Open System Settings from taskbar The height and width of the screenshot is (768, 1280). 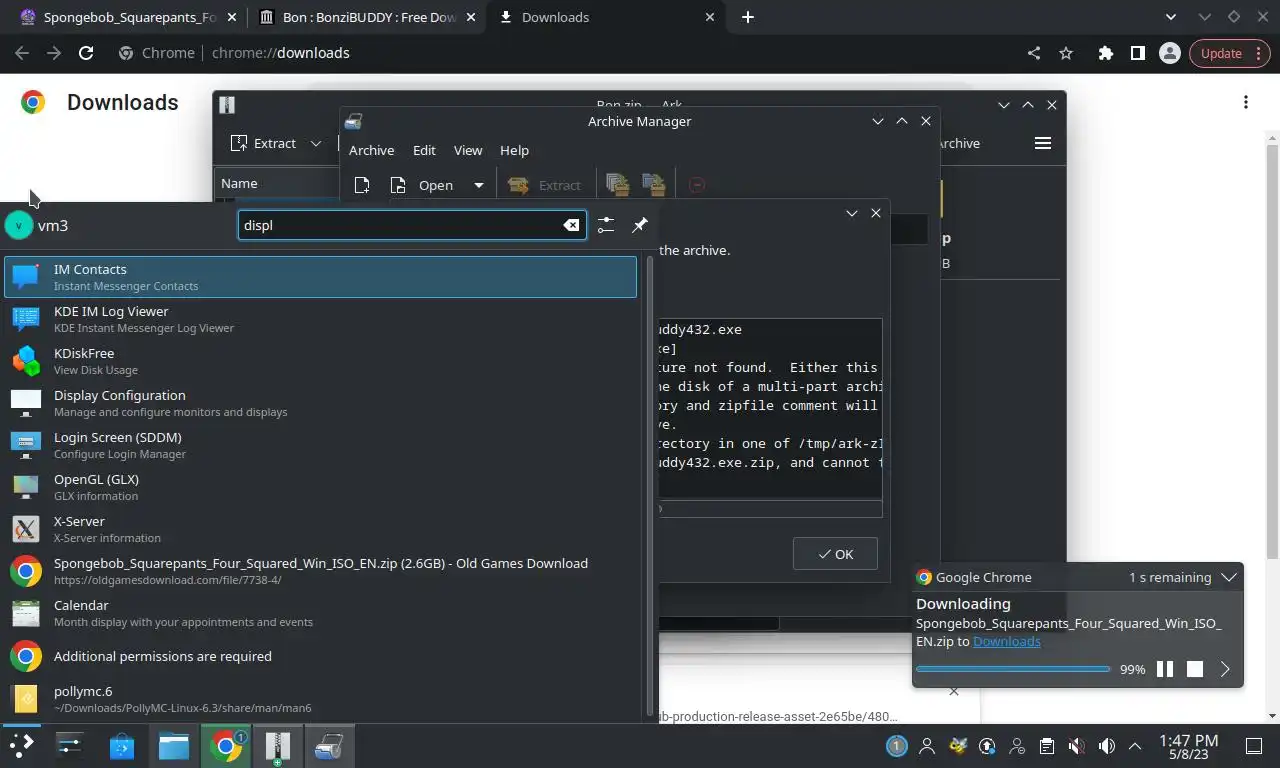(69, 745)
